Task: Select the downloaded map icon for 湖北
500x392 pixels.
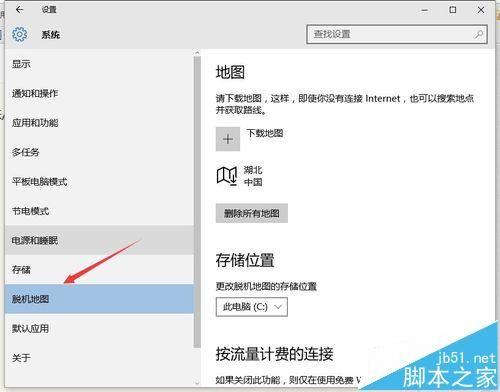Action: point(227,176)
